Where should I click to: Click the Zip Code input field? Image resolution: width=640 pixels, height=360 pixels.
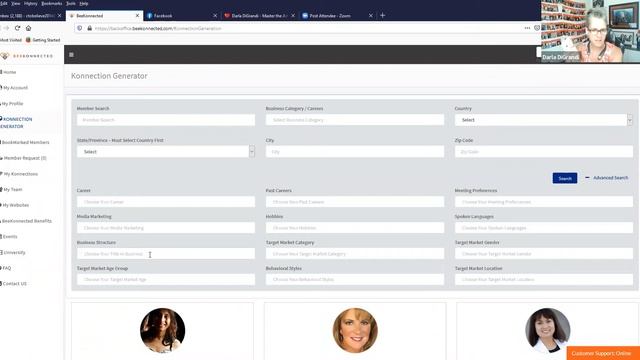(544, 151)
